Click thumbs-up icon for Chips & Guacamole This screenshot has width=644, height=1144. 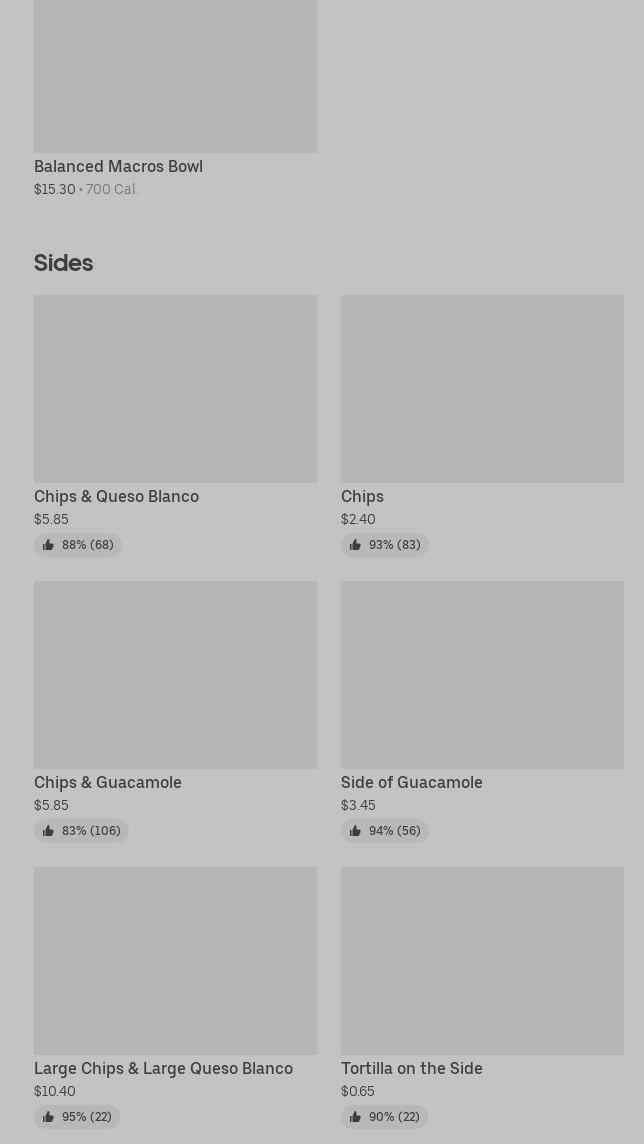pyautogui.click(x=48, y=831)
